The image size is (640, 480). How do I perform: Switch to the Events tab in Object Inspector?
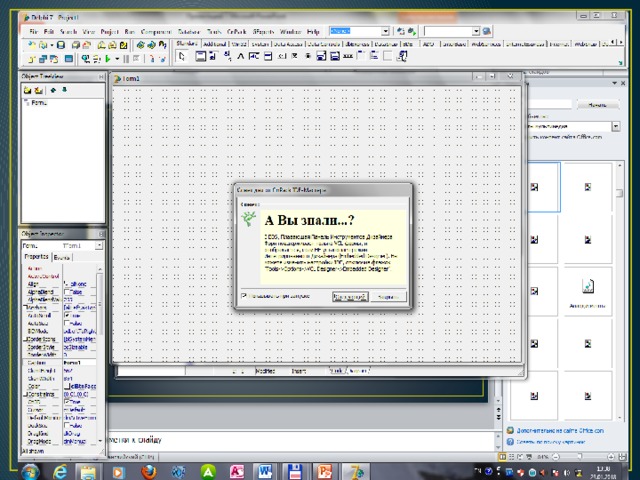pos(62,257)
